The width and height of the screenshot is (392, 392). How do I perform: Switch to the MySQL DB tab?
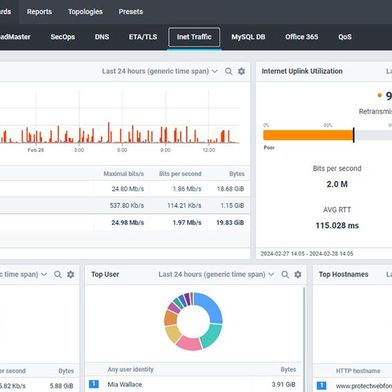coord(248,37)
